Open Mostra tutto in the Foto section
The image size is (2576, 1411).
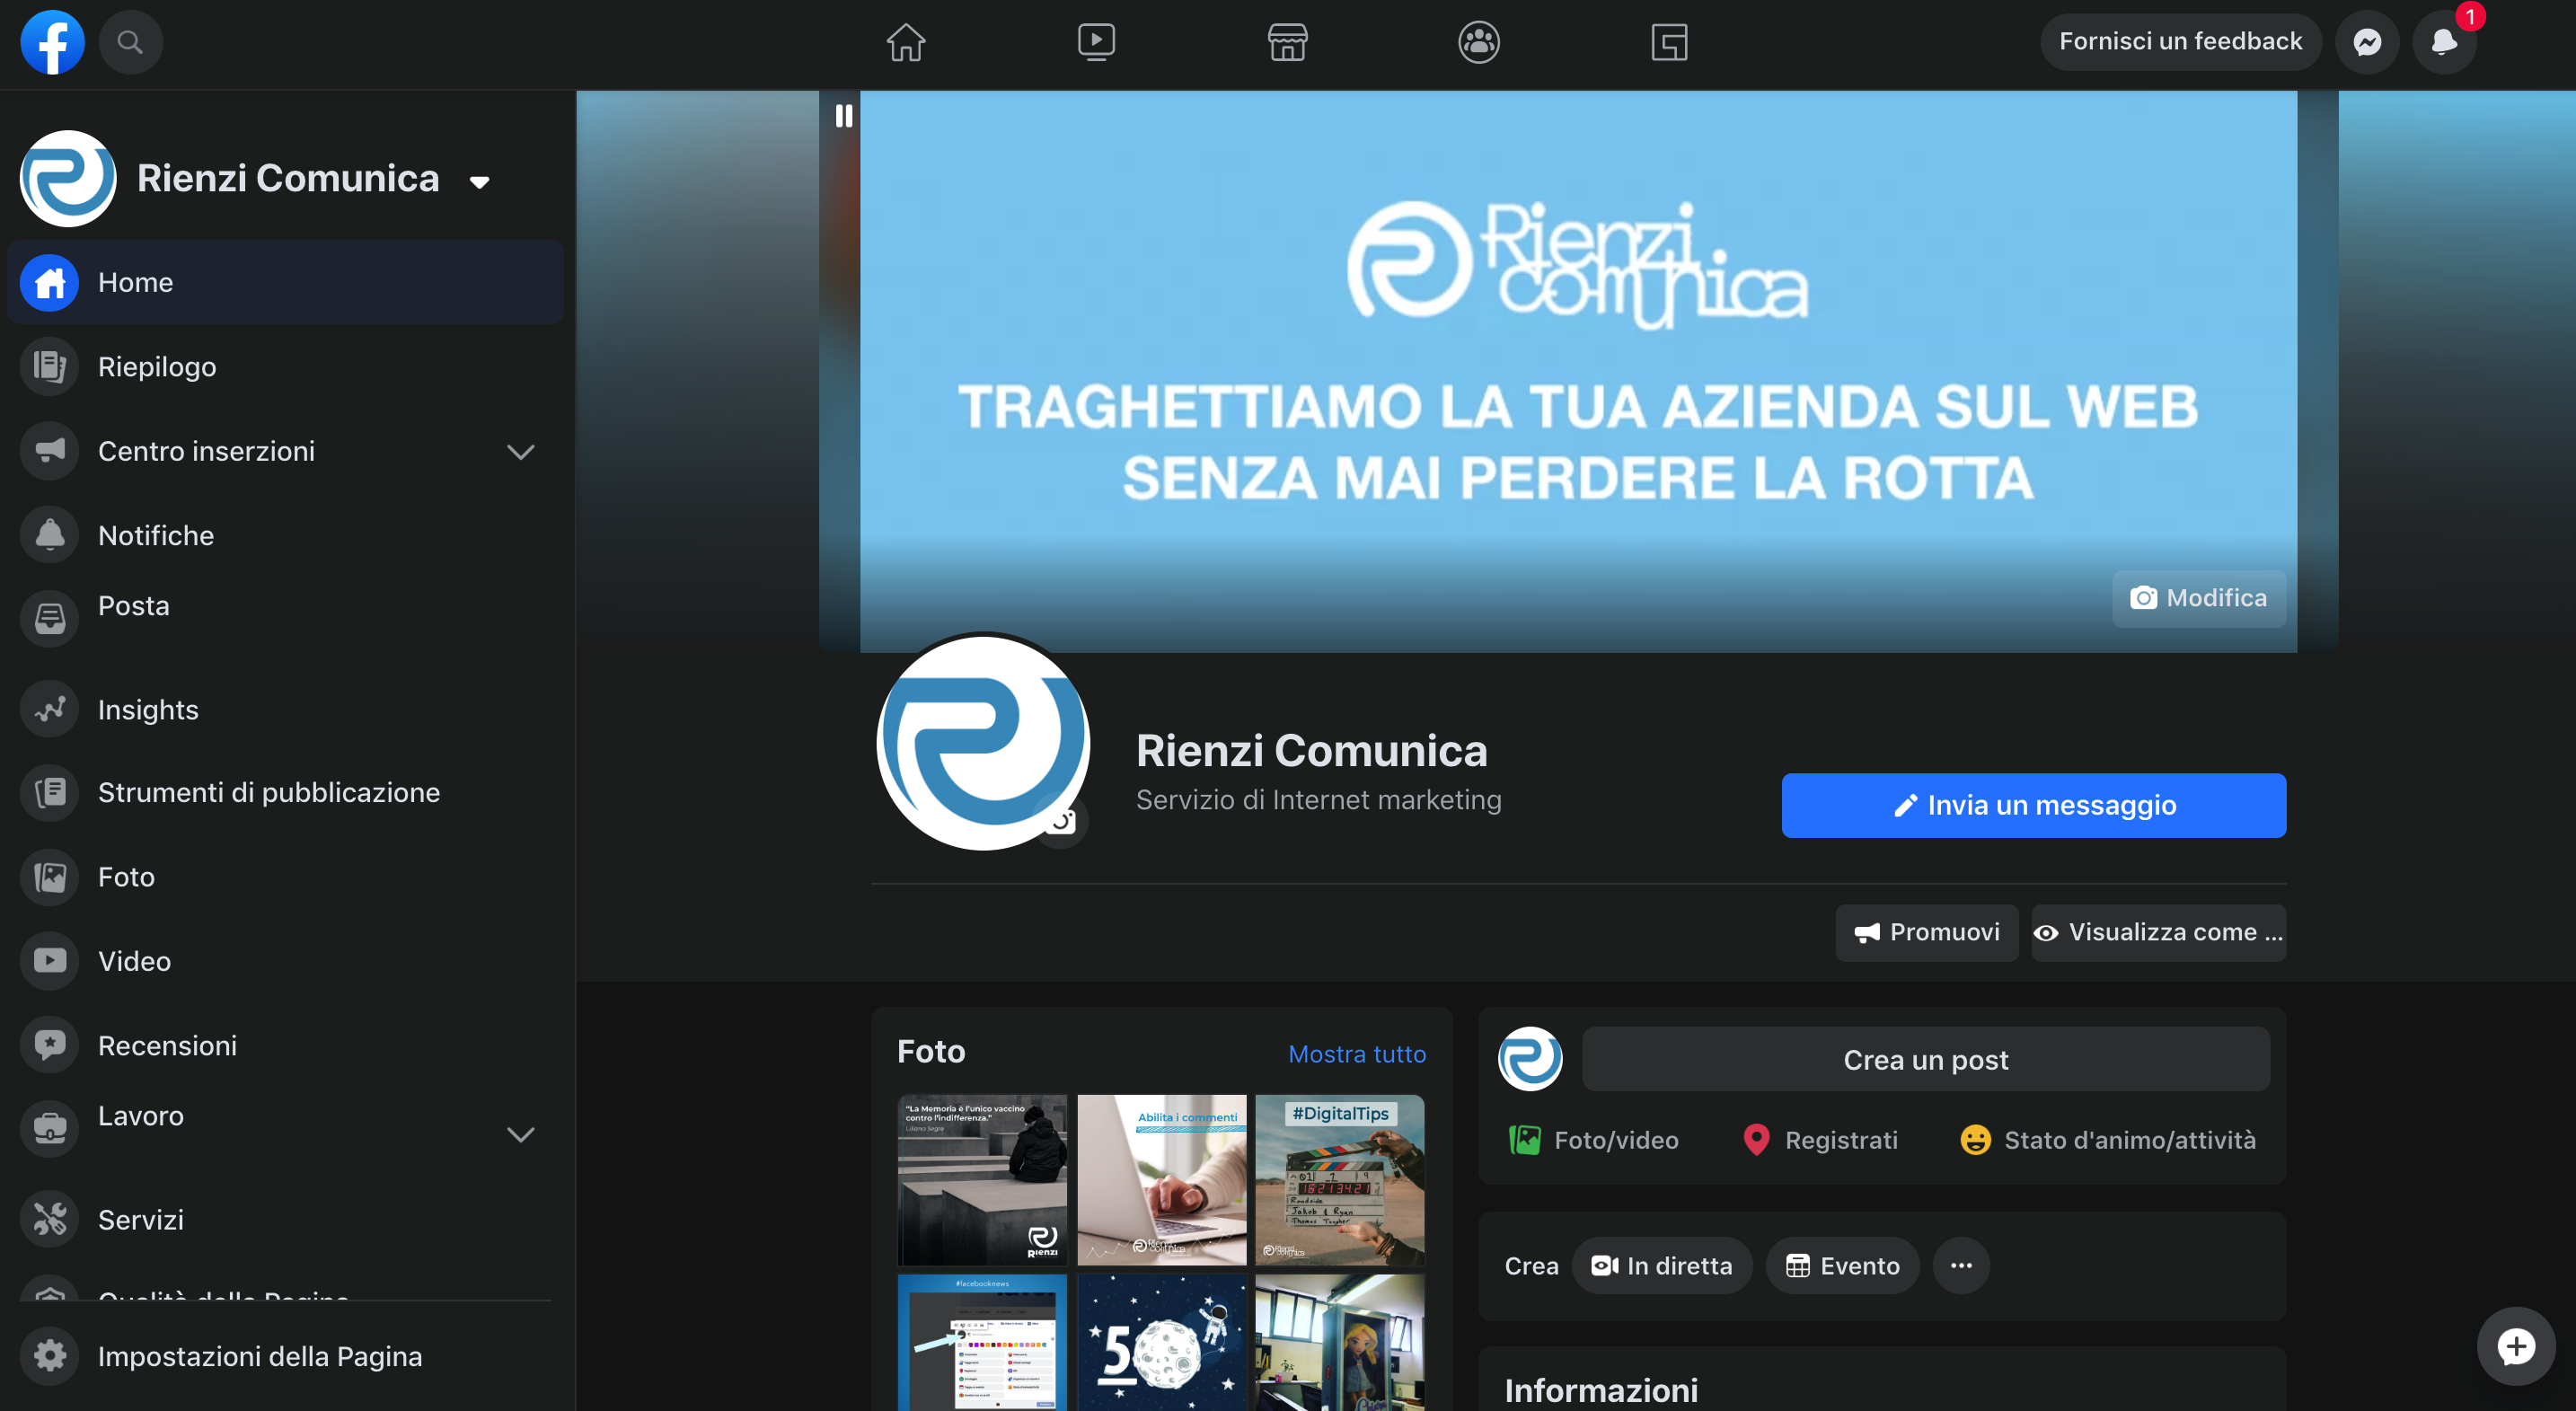pyautogui.click(x=1356, y=1053)
